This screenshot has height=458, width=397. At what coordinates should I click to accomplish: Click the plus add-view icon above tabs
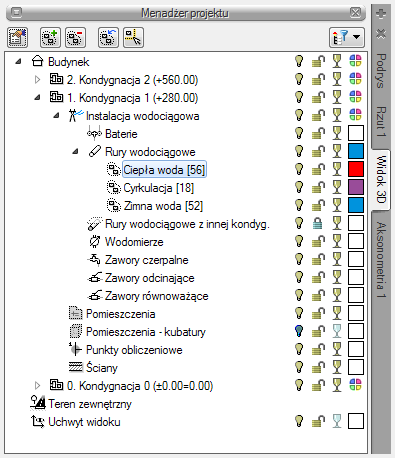tap(381, 14)
